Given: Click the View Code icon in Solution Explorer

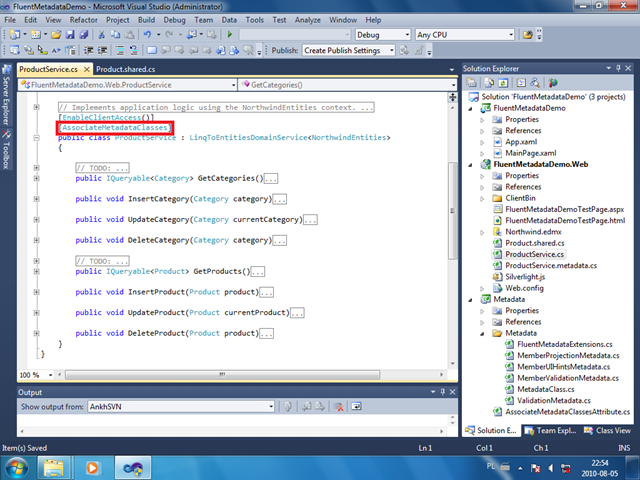Looking at the screenshot, I should [521, 83].
